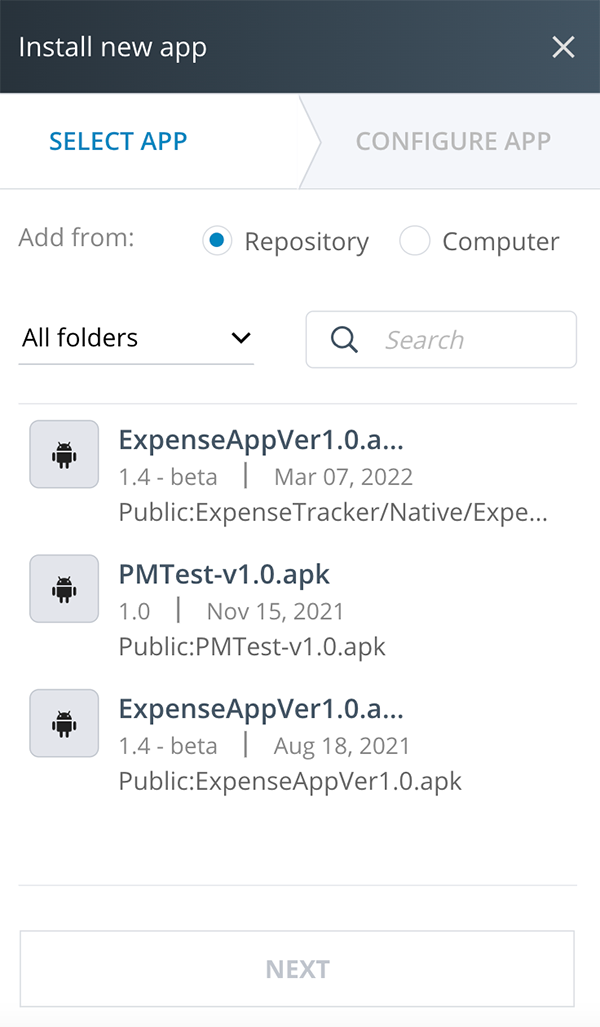Open the All folders dropdown
This screenshot has height=1027, width=600.
[x=136, y=338]
